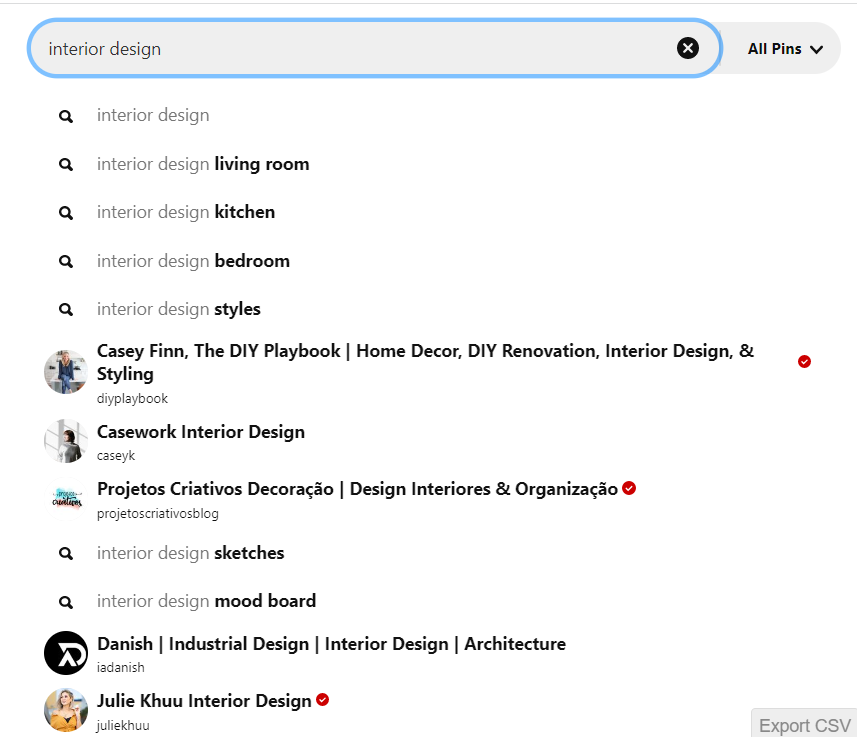Clear the search field with X icon
This screenshot has width=857, height=737.
(x=688, y=48)
